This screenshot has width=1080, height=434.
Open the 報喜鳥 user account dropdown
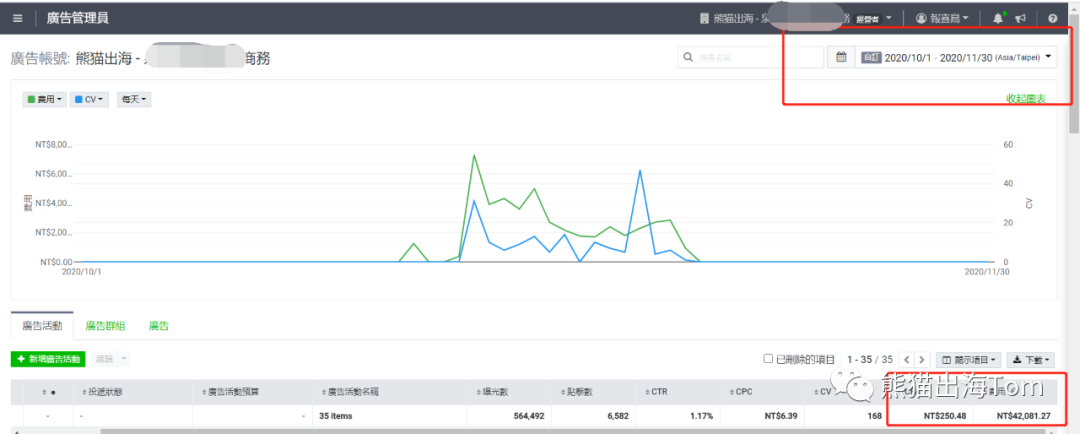pos(944,19)
